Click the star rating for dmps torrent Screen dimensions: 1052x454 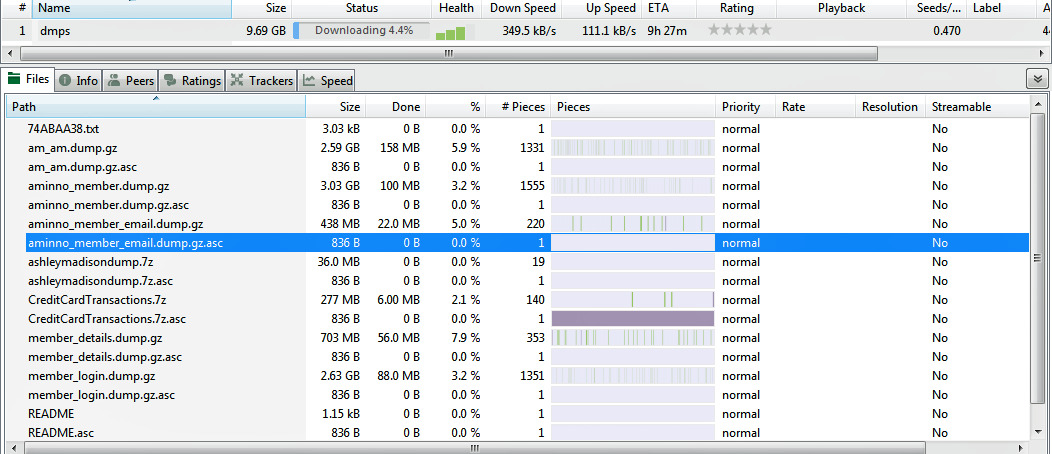[739, 31]
